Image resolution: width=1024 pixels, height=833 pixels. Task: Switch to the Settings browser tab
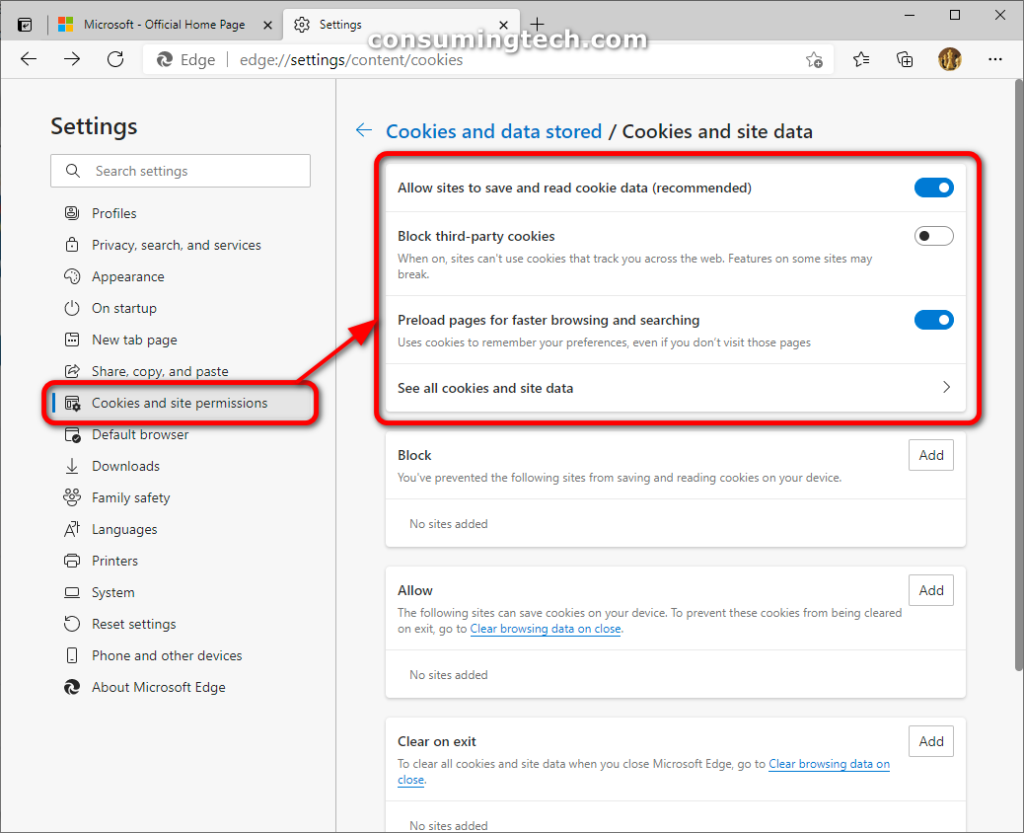click(402, 25)
